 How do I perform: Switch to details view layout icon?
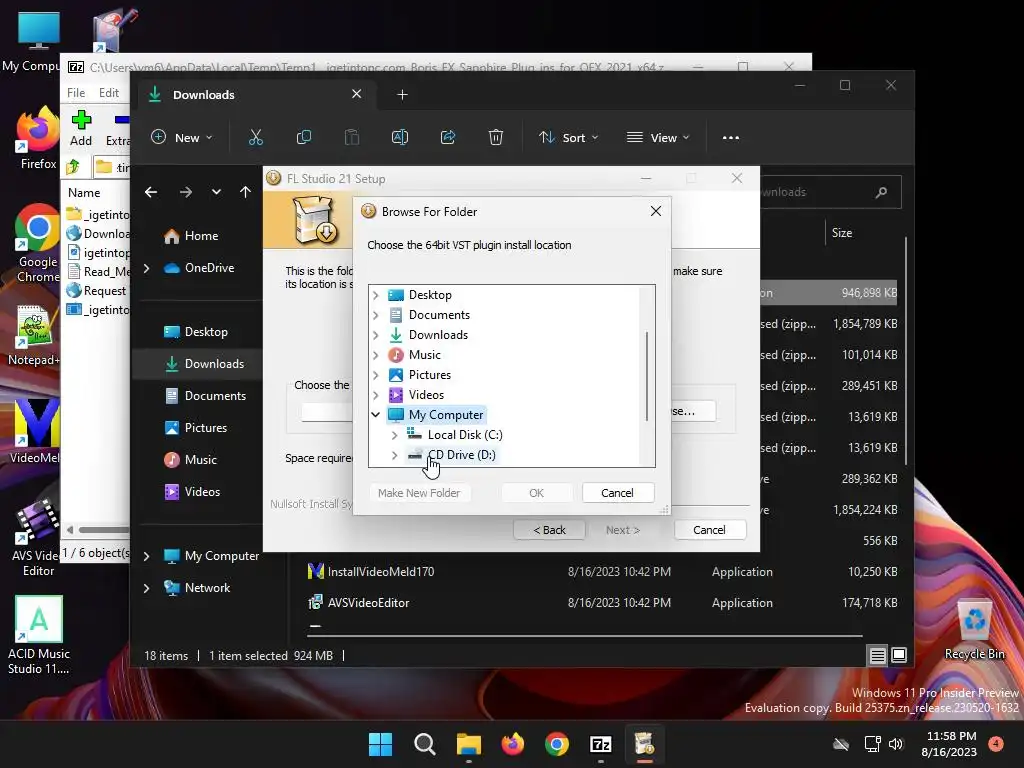878,655
